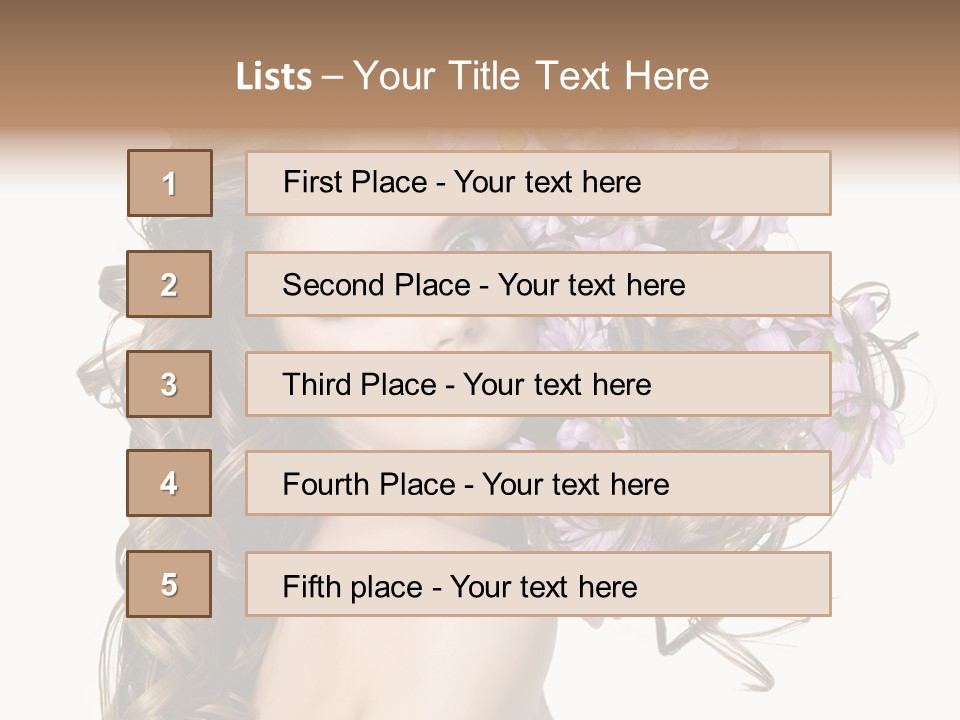Screen dimensions: 960x720
Task: Select the number 4 square
Action: tap(169, 483)
